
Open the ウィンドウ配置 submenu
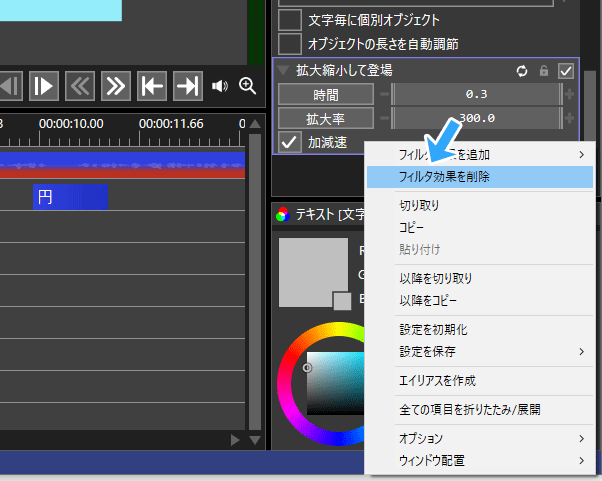point(480,460)
